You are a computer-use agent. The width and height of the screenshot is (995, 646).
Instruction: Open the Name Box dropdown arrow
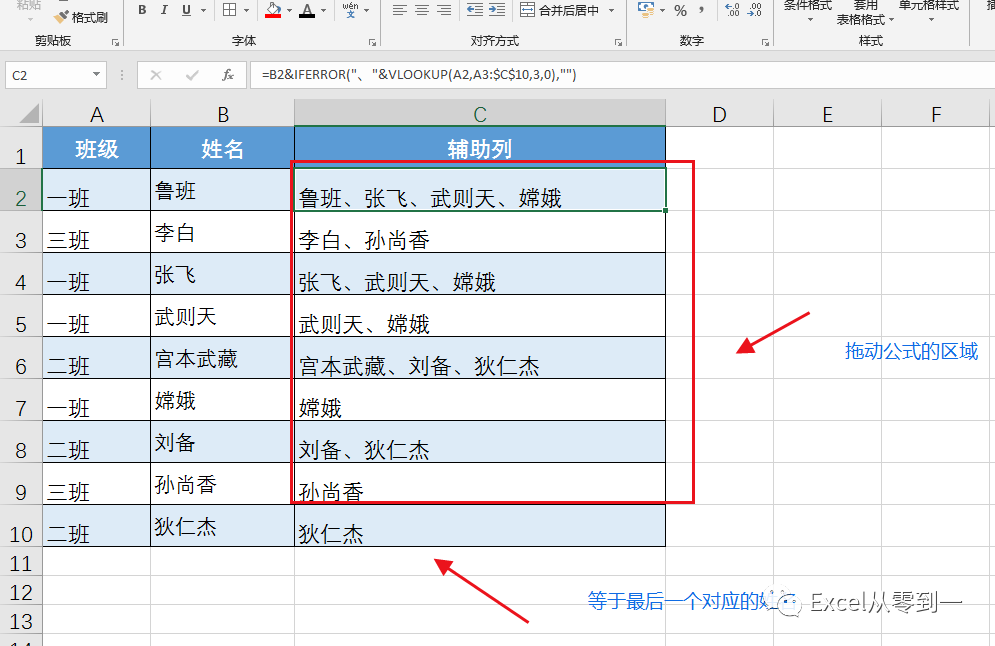pyautogui.click(x=96, y=75)
